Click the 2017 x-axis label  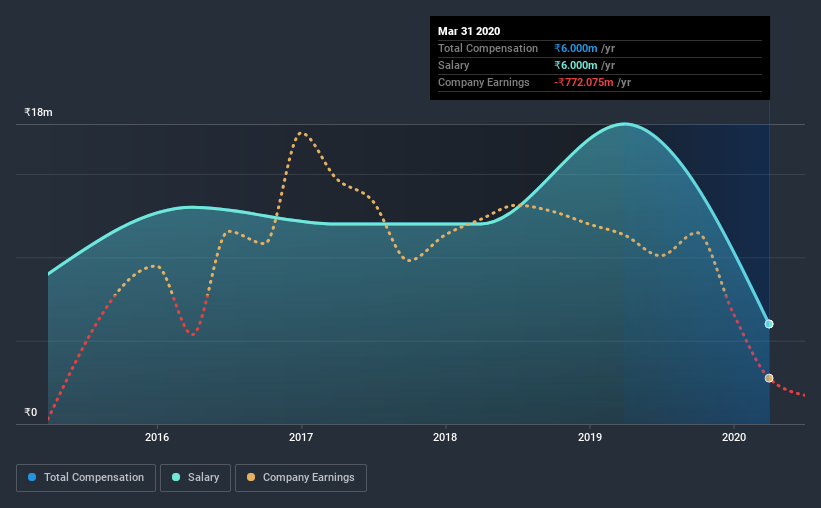click(x=301, y=437)
